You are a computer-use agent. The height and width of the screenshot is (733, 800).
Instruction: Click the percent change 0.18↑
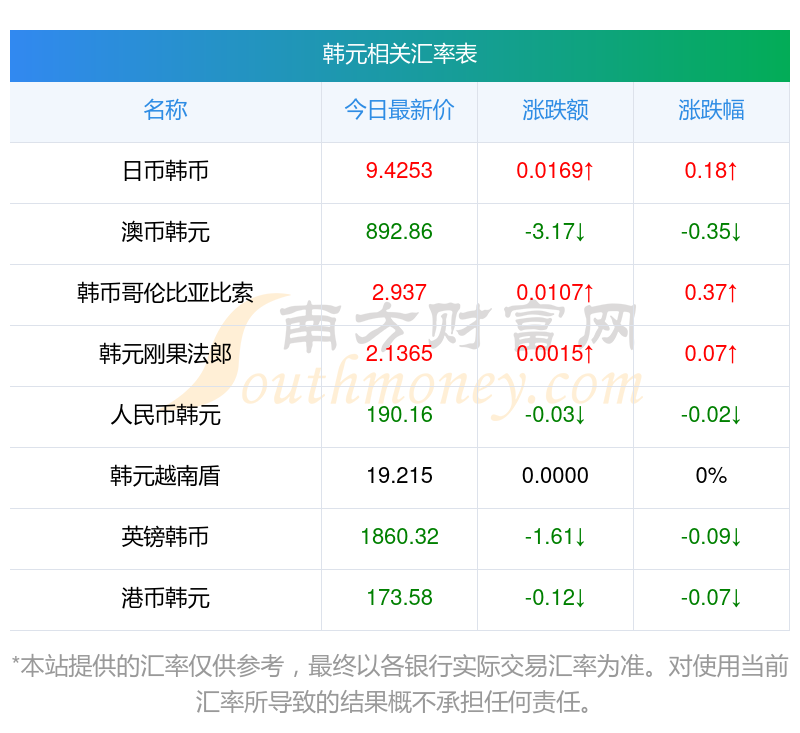pos(711,170)
